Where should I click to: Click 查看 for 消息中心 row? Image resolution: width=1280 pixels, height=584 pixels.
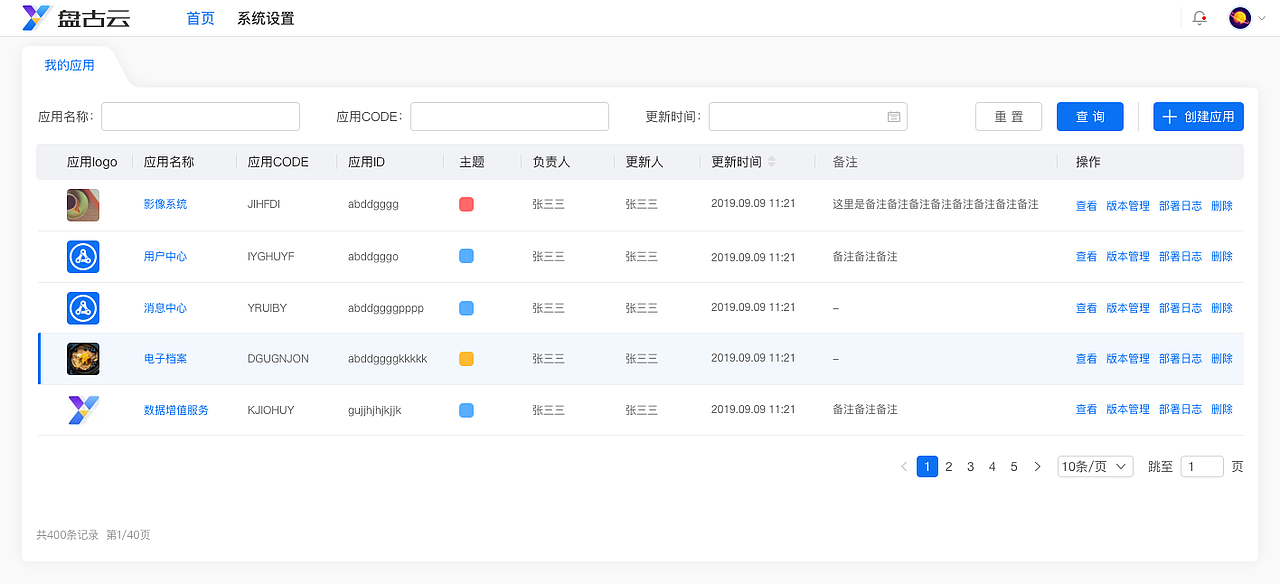1086,309
